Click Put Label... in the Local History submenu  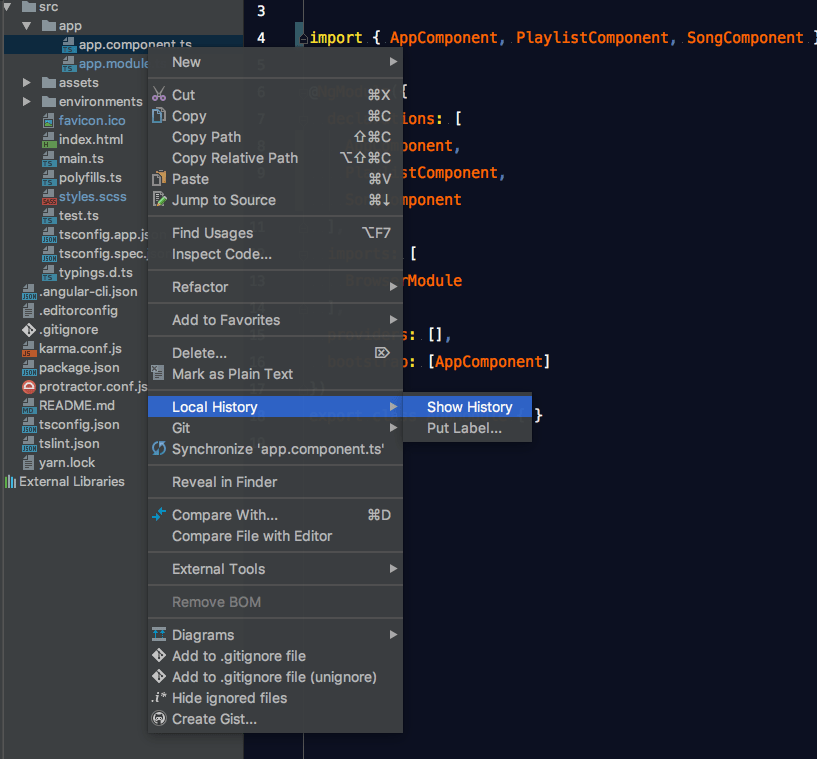pos(466,428)
